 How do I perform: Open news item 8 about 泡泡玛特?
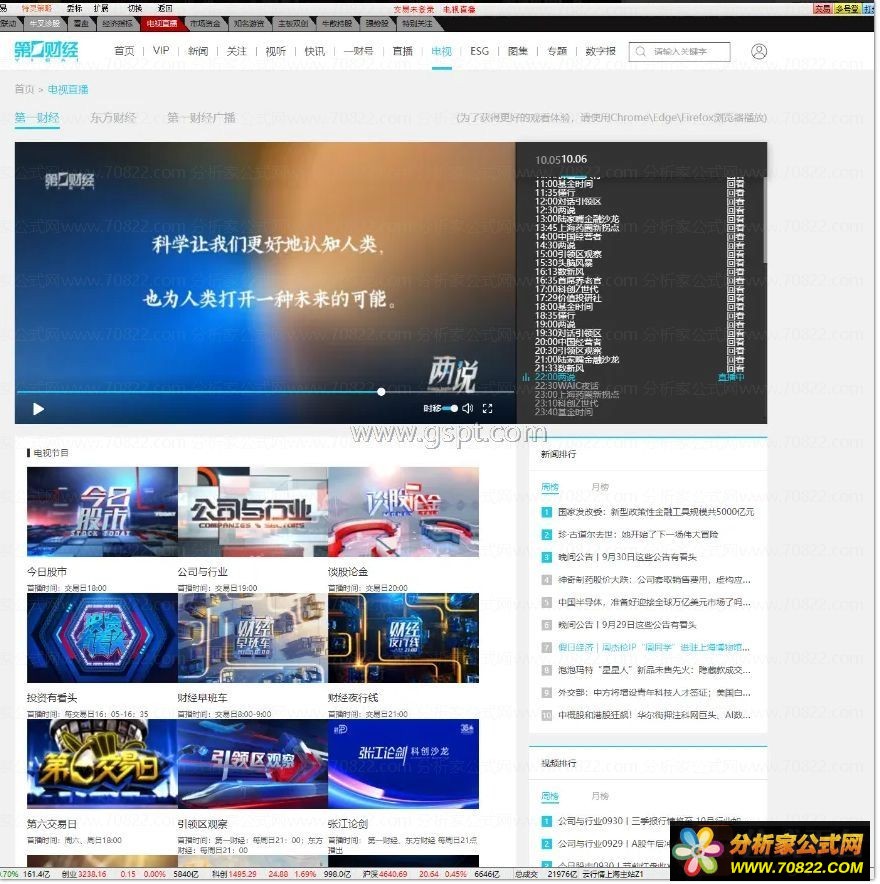[x=654, y=670]
